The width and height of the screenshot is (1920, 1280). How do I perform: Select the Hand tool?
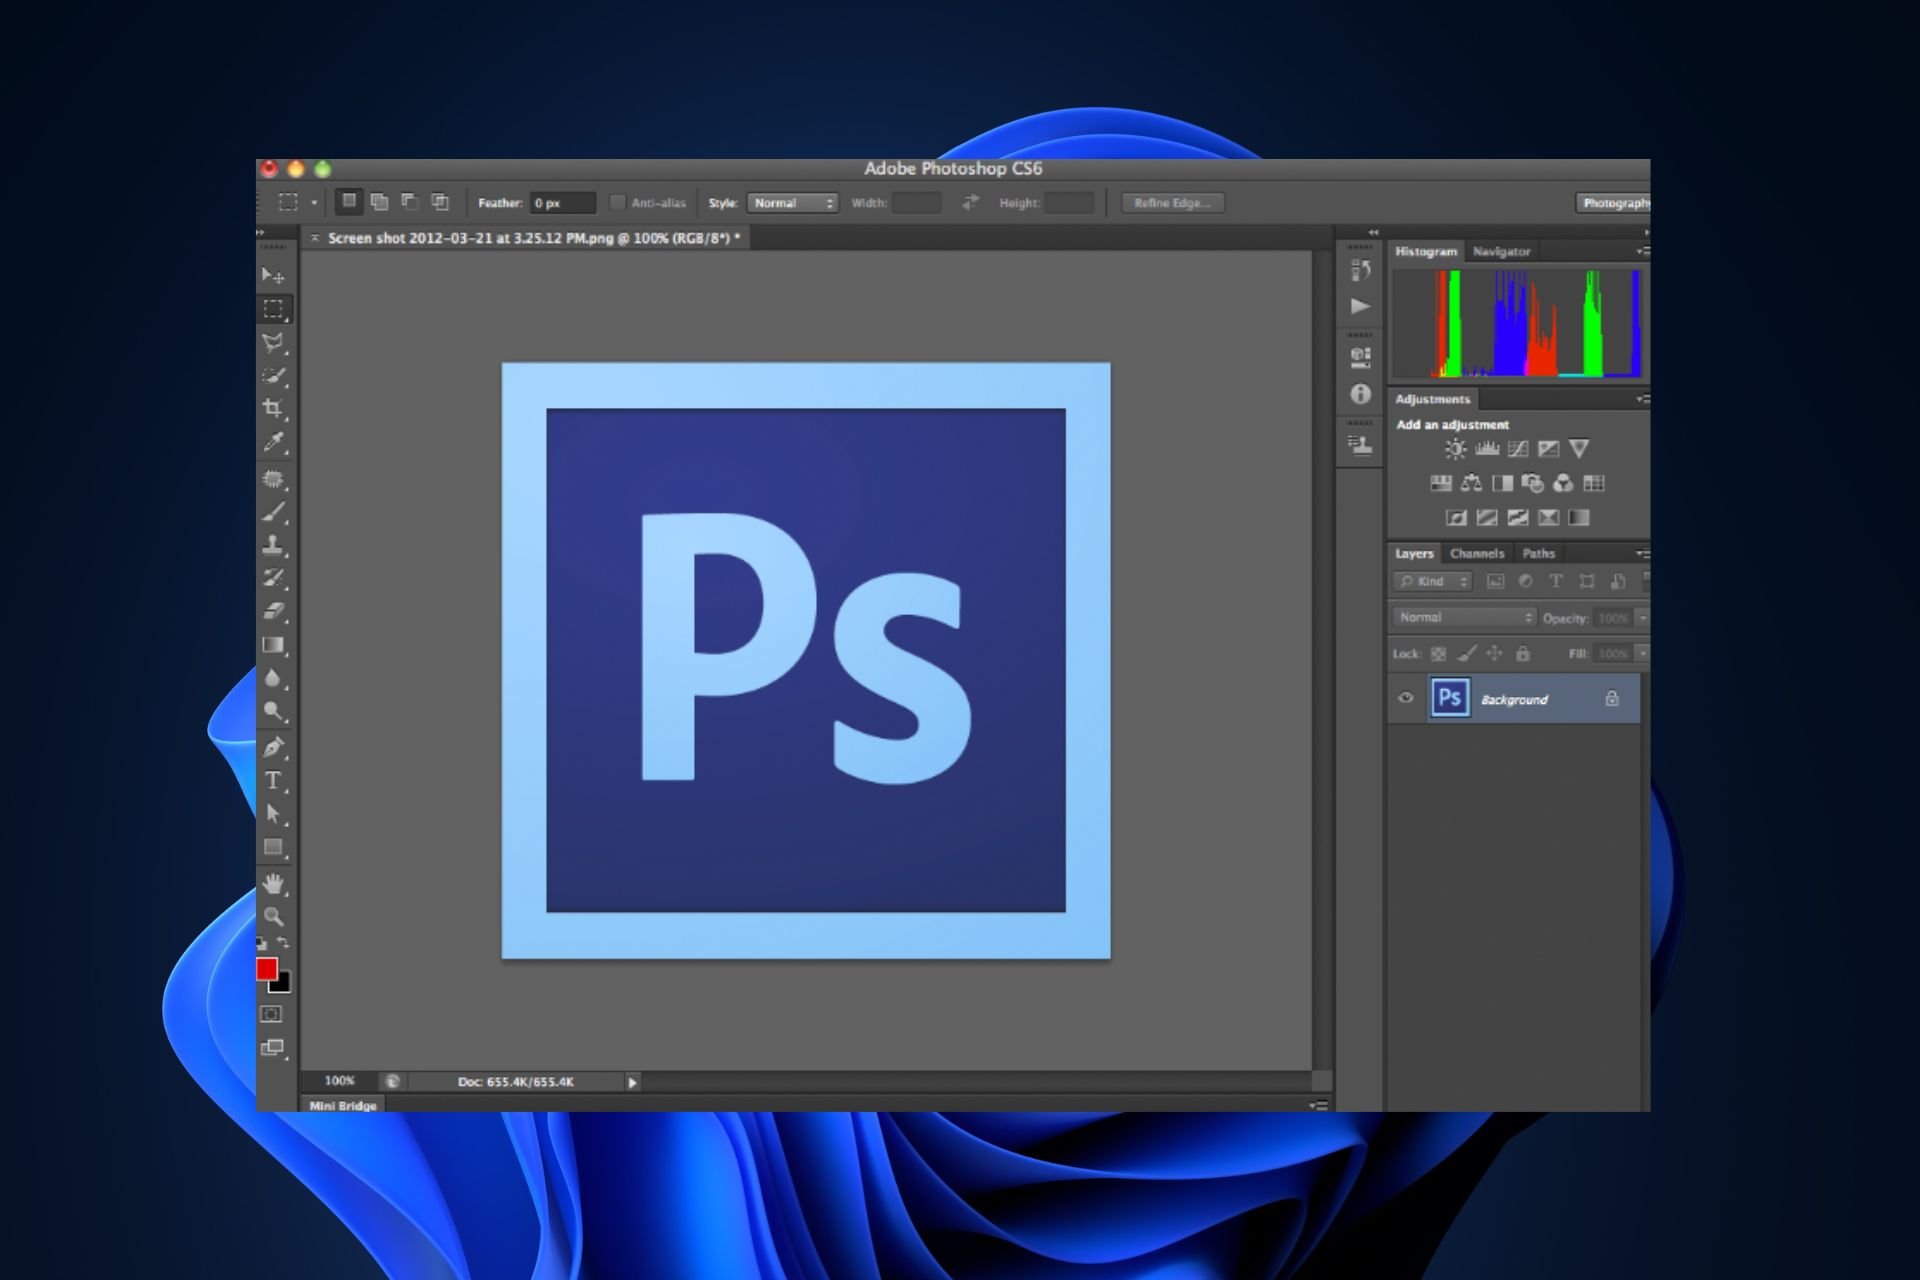(x=273, y=884)
